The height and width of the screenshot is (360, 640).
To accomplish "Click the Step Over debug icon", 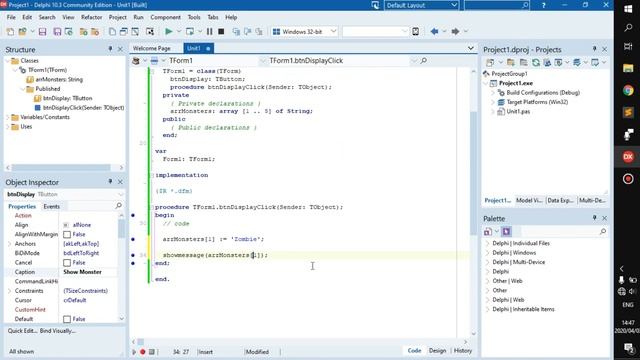I will tap(247, 31).
